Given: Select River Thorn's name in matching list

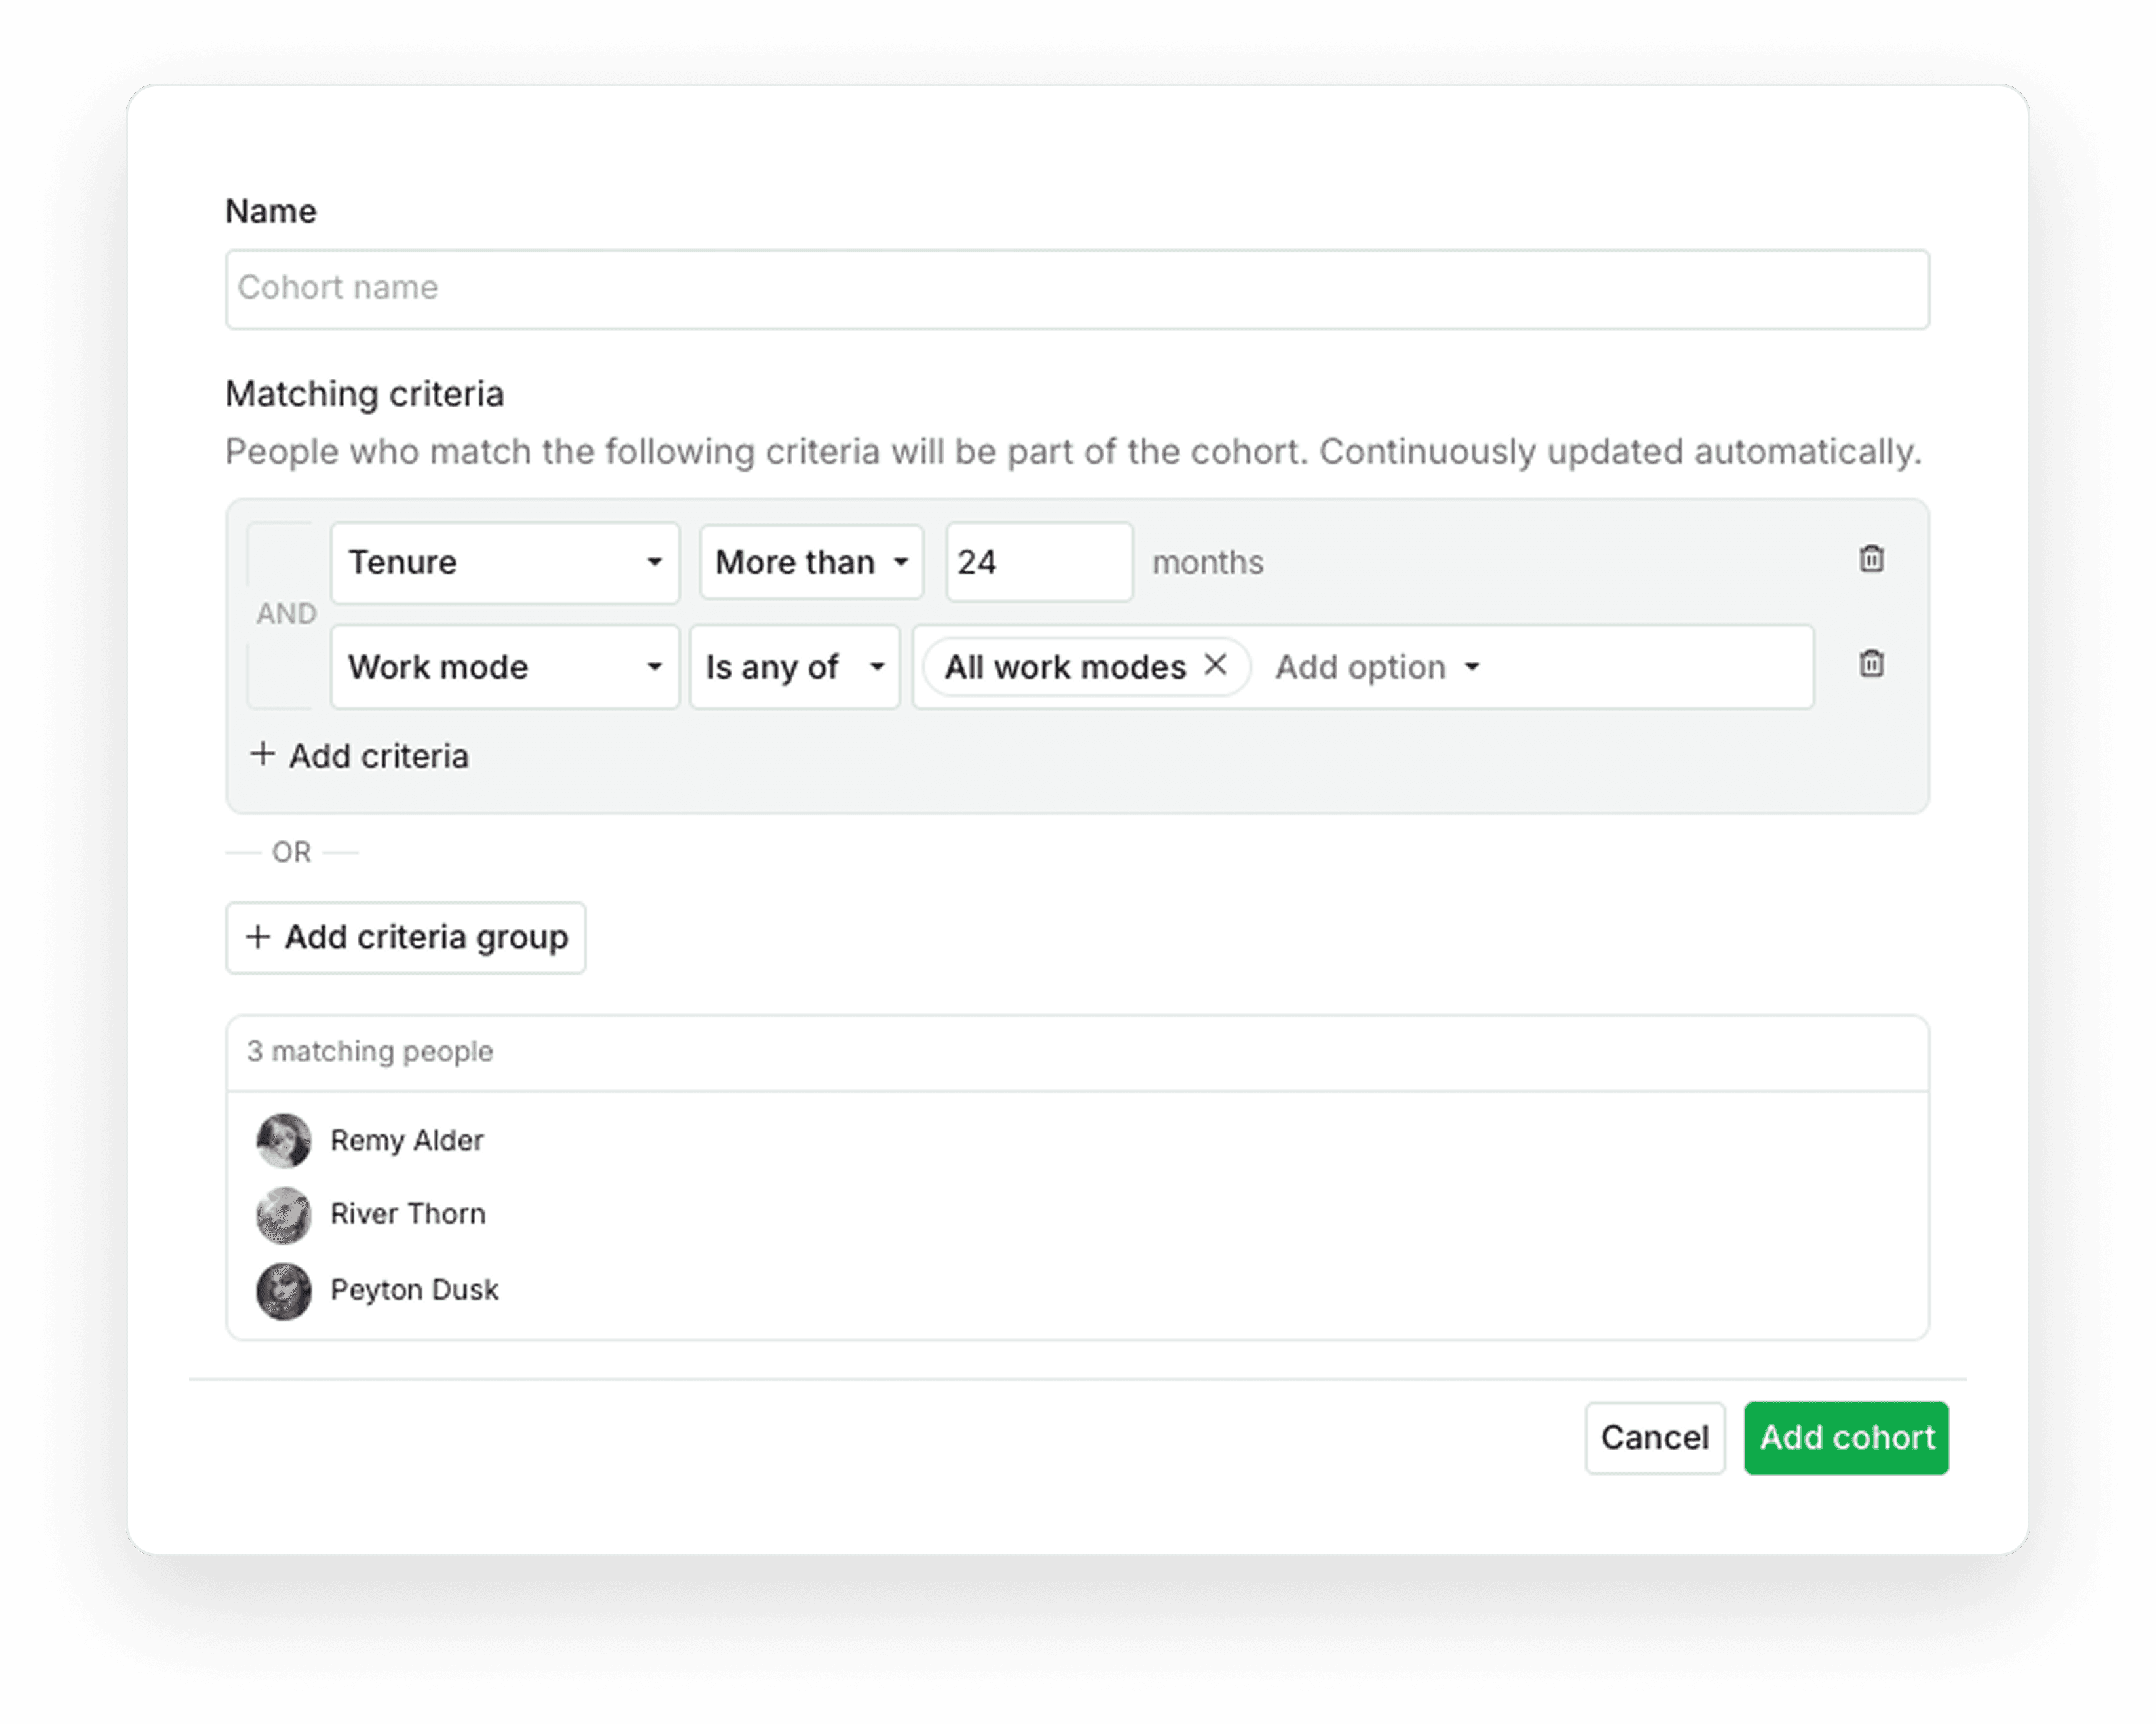Looking at the screenshot, I should click(408, 1214).
